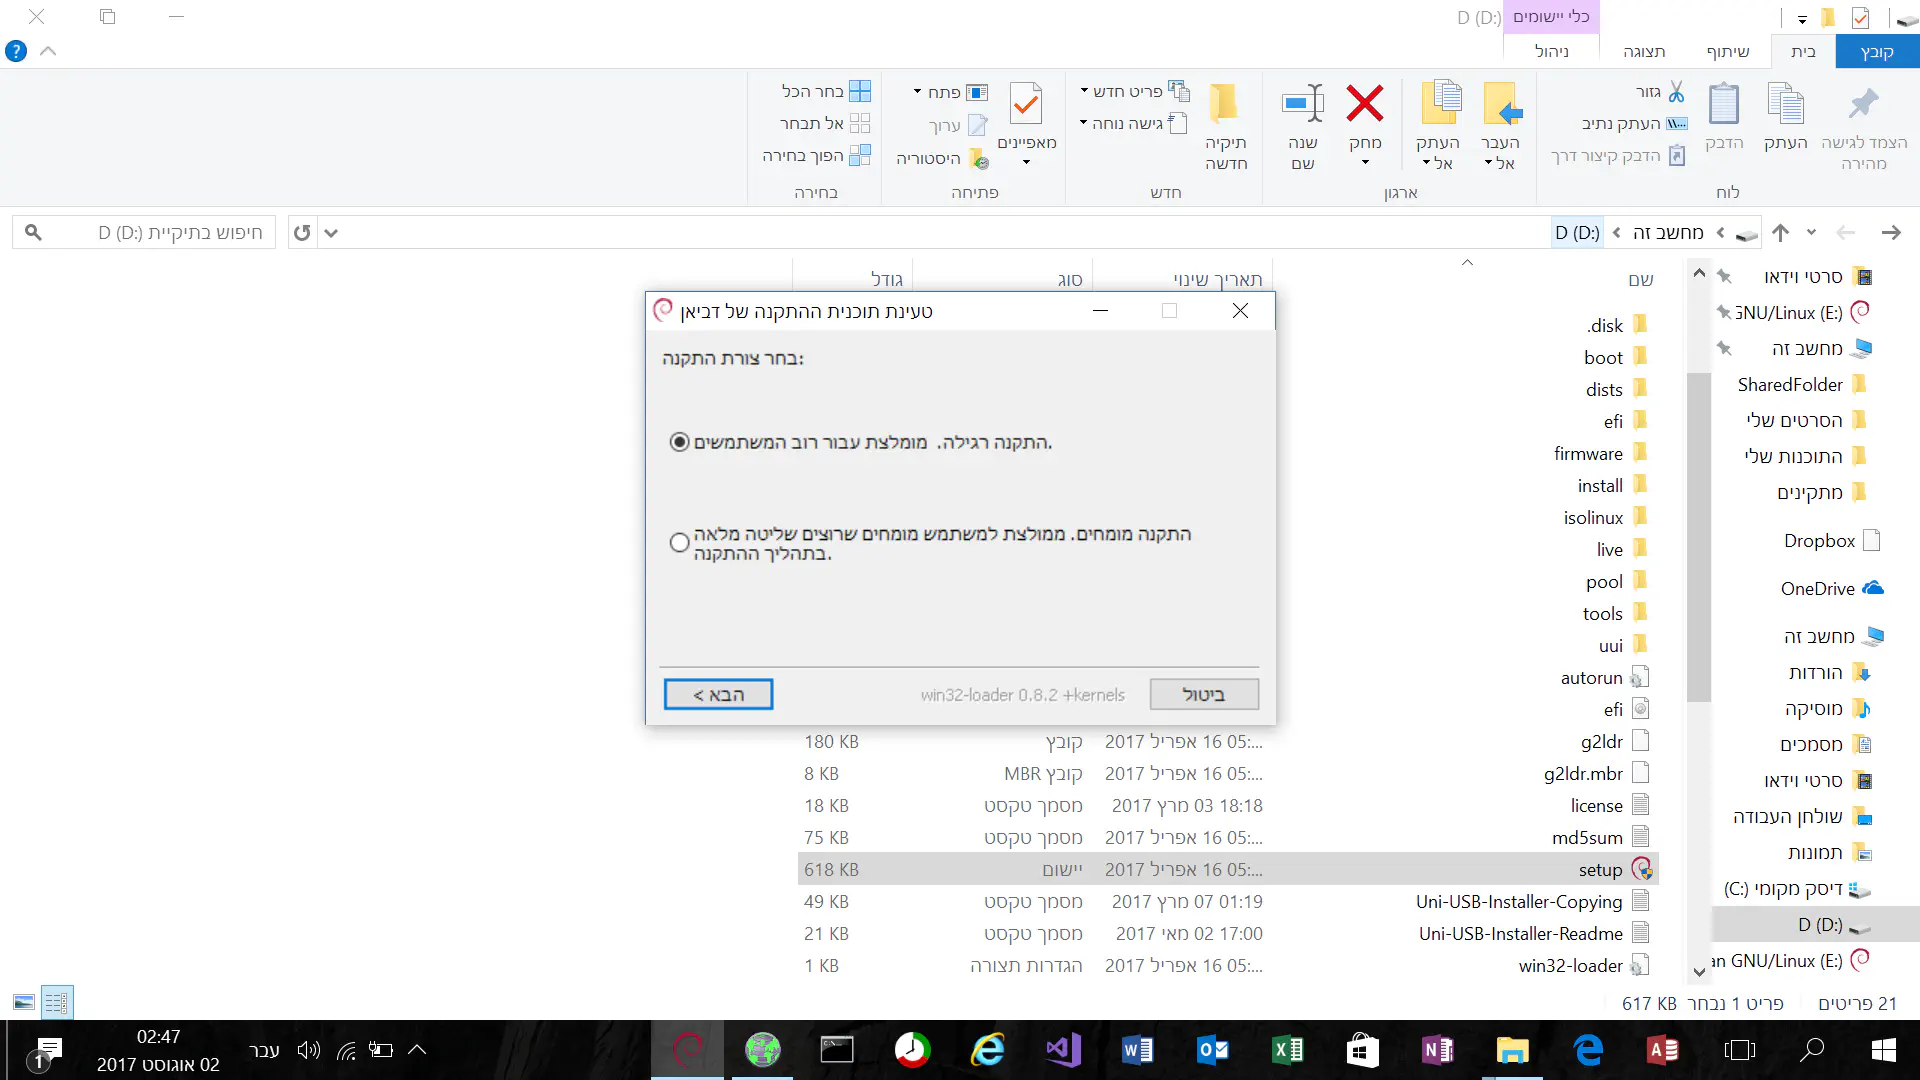Click the next (הבא) button in installer
The height and width of the screenshot is (1080, 1920).
pos(718,694)
